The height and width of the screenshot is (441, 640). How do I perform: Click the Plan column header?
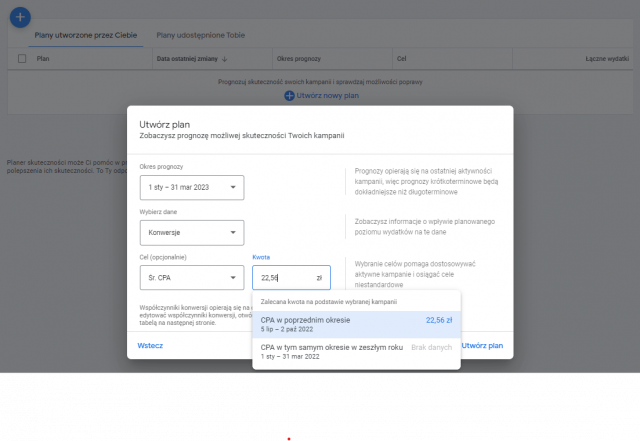click(43, 59)
